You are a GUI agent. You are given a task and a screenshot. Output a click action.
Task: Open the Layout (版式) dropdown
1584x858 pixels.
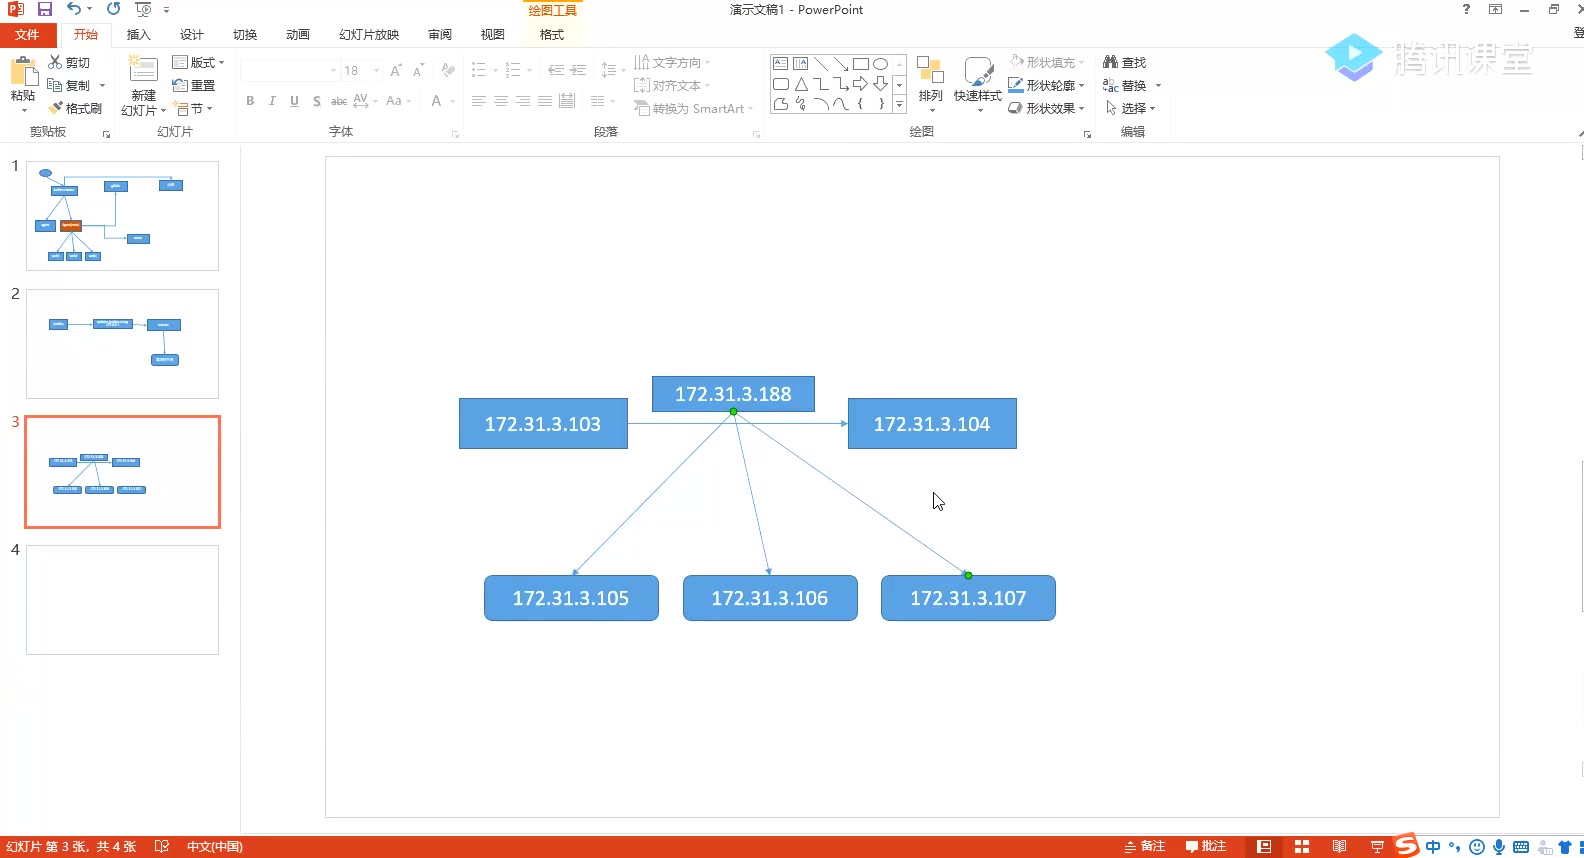click(x=198, y=62)
